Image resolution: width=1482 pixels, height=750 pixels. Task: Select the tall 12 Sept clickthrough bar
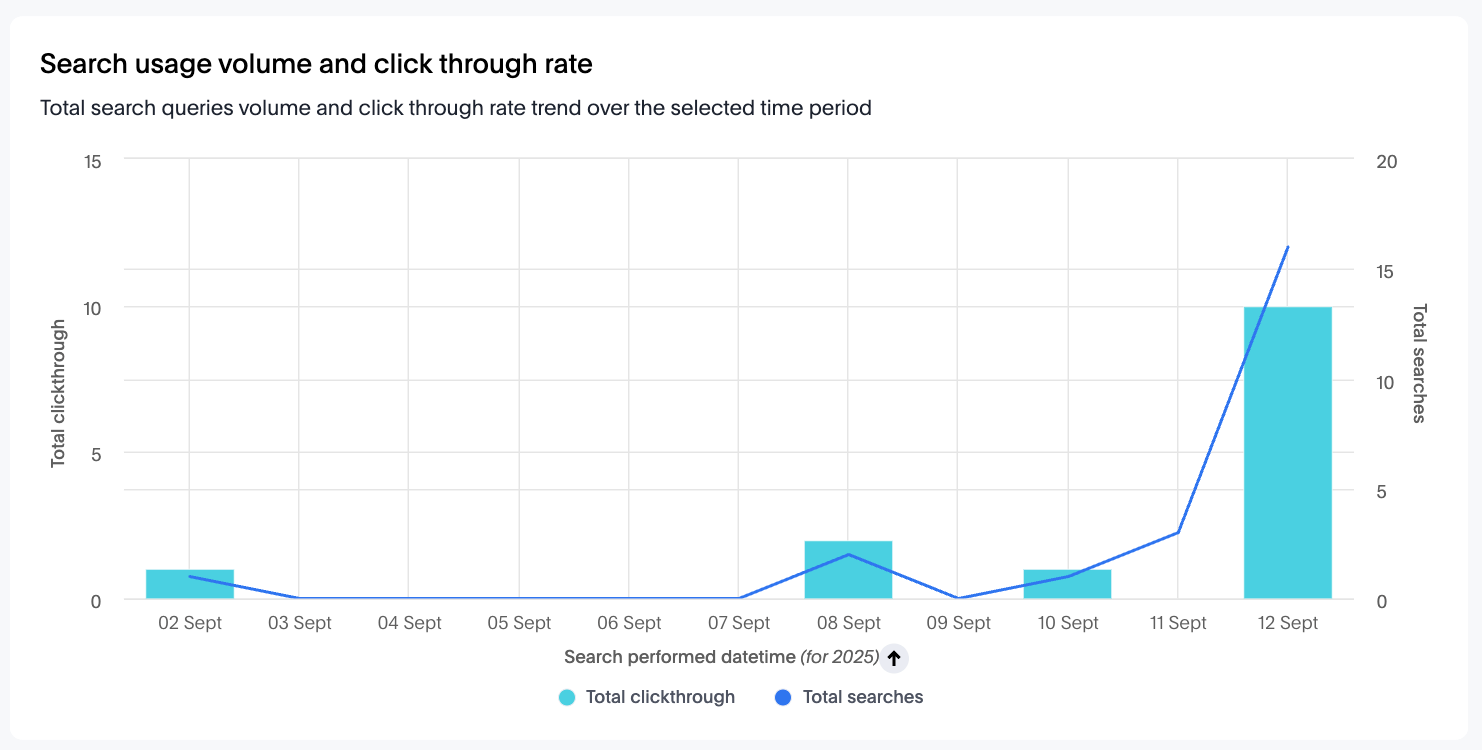1287,452
